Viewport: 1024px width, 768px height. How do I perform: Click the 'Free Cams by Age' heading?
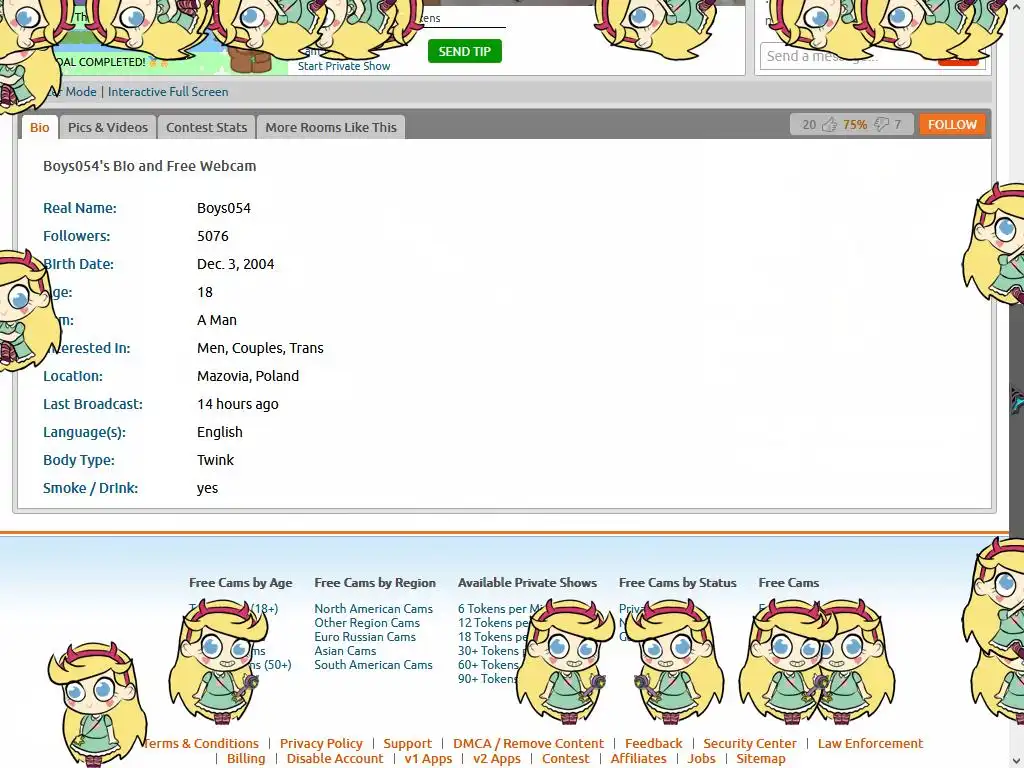pos(241,583)
